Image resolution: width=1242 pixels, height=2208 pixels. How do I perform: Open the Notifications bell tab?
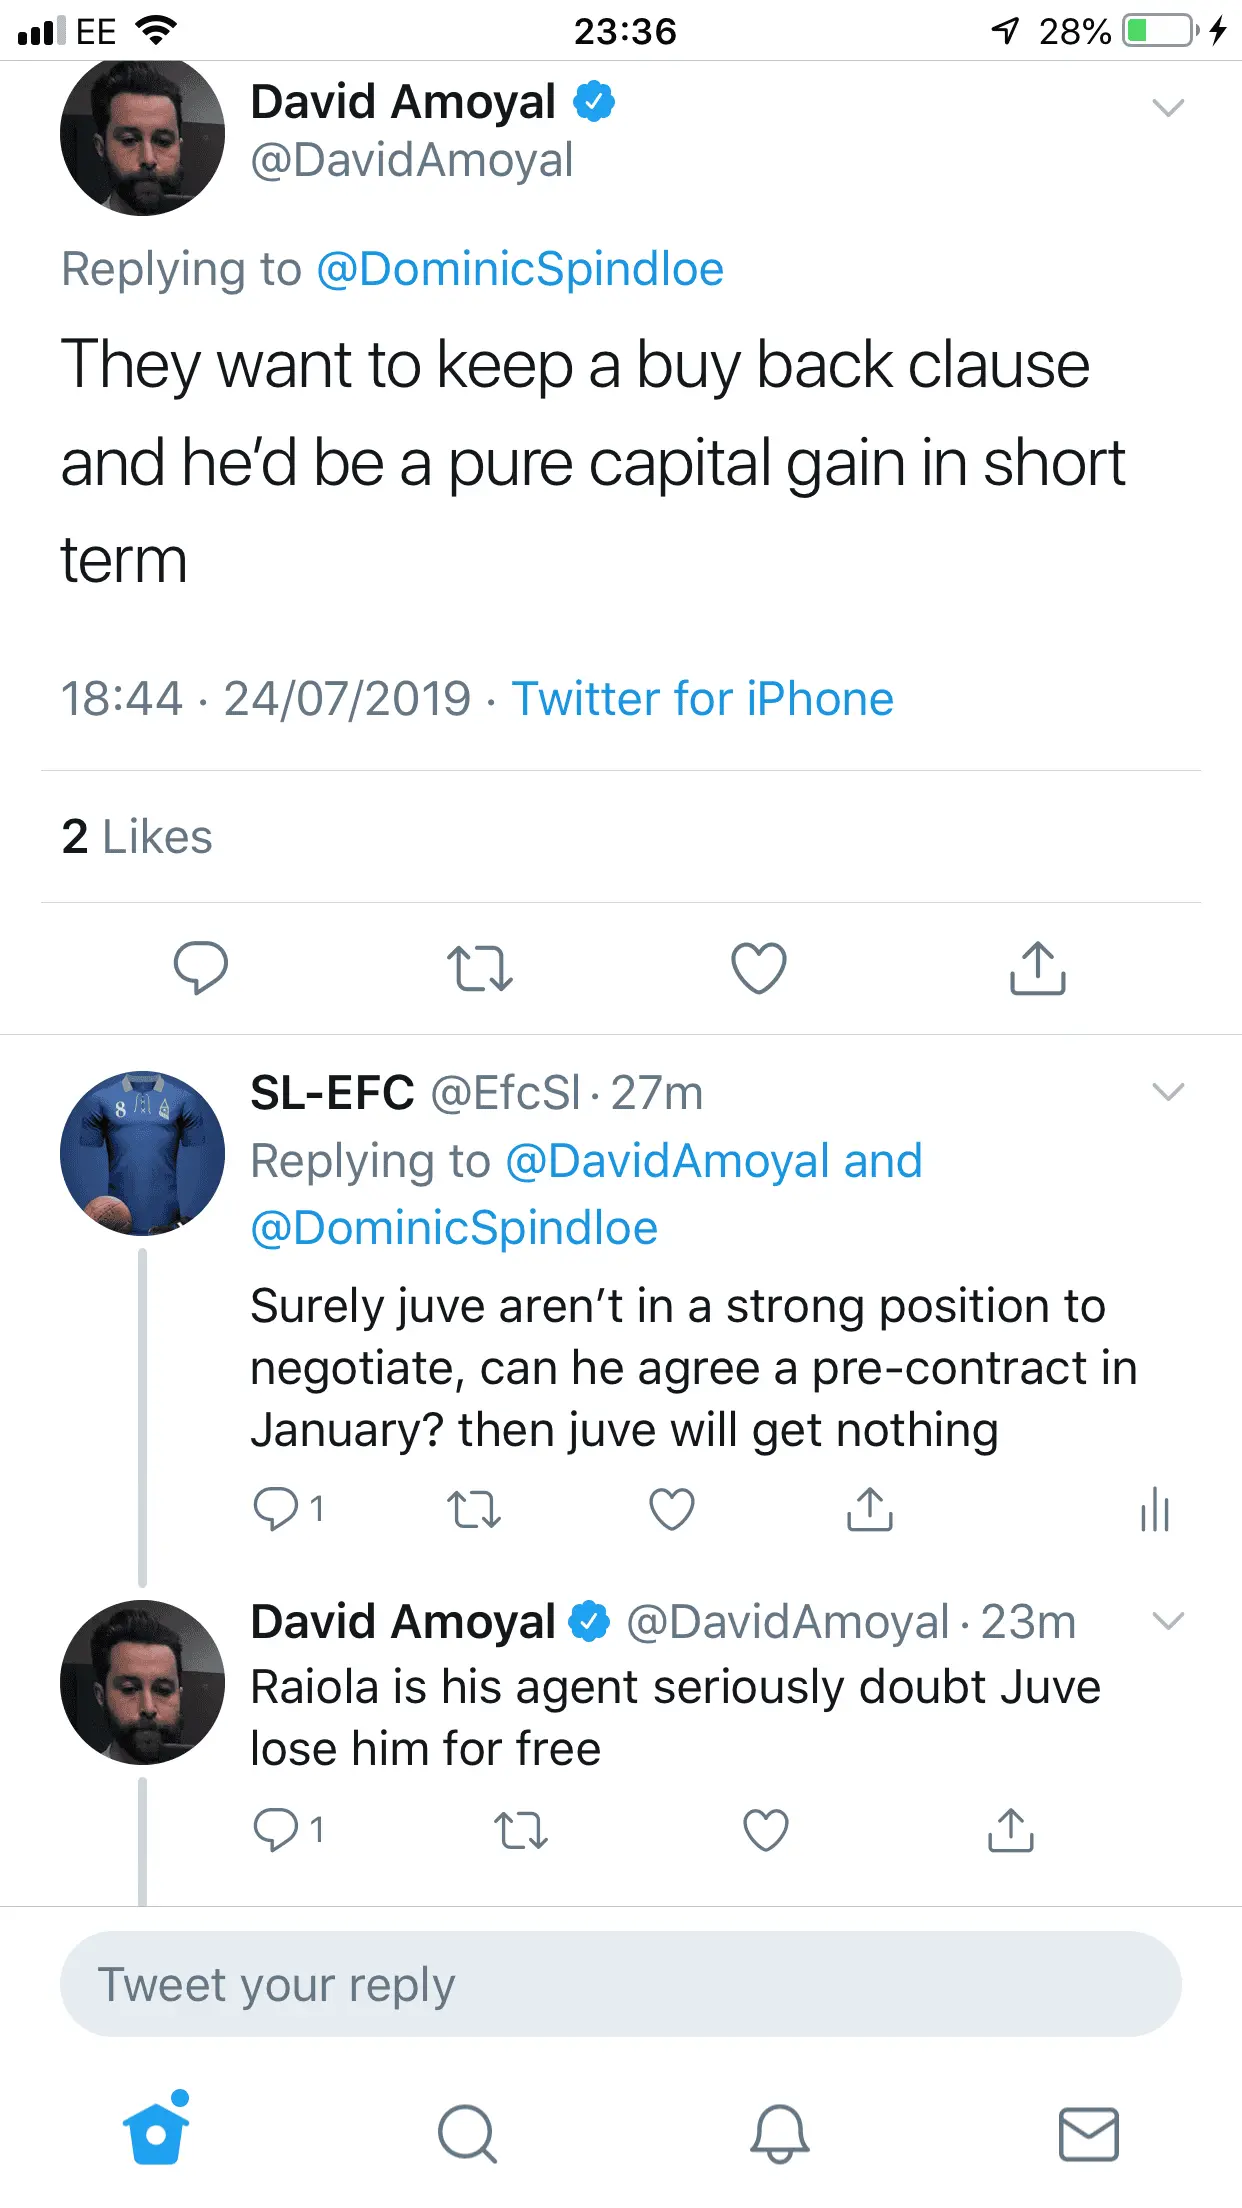click(x=779, y=2134)
